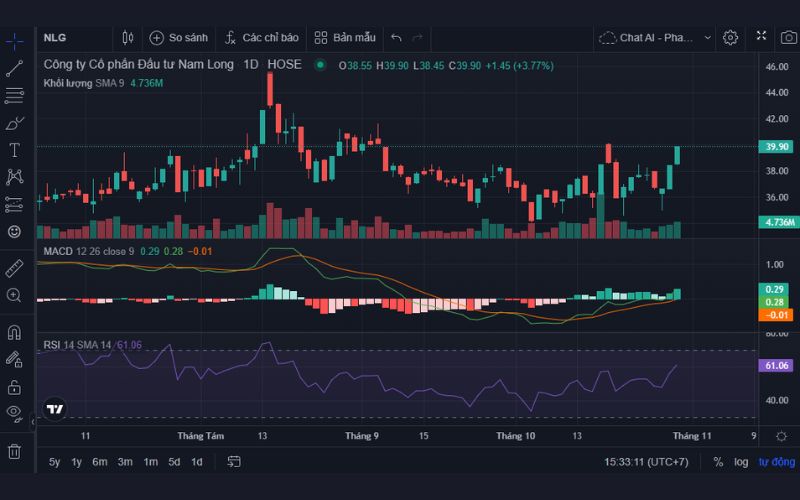Click the zoom in magnifier tool
Image resolution: width=800 pixels, height=500 pixels.
coord(14,295)
